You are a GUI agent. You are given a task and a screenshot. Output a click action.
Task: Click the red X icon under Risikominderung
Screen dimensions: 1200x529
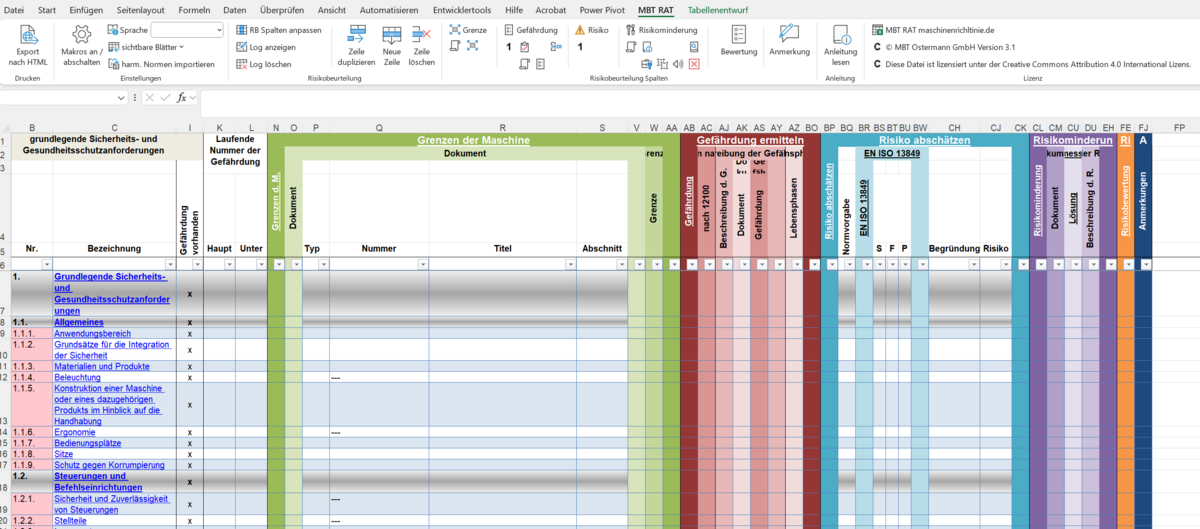(x=693, y=64)
